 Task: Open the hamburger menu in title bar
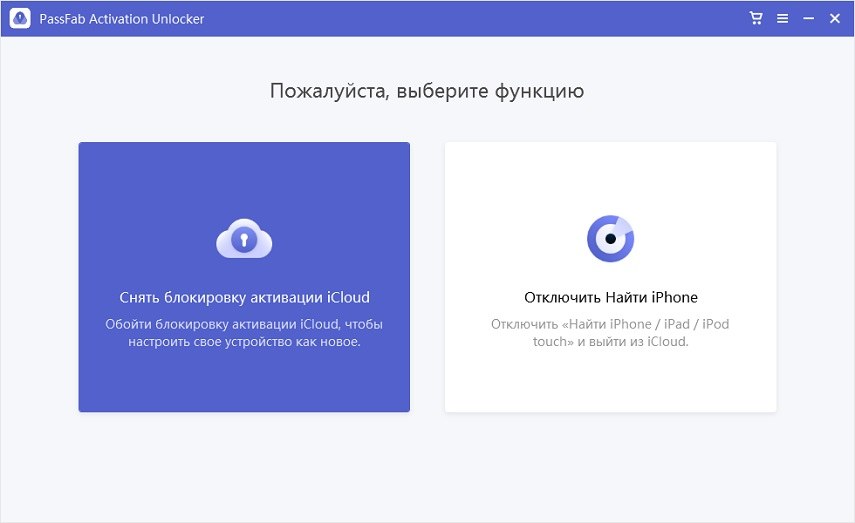point(782,18)
